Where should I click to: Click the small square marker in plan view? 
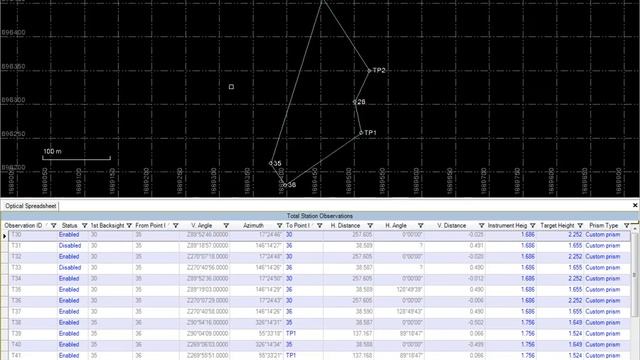[231, 87]
